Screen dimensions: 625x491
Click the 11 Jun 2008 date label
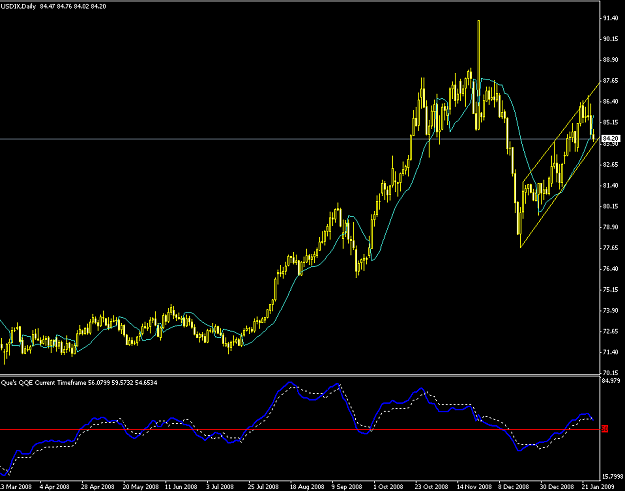coord(181,487)
